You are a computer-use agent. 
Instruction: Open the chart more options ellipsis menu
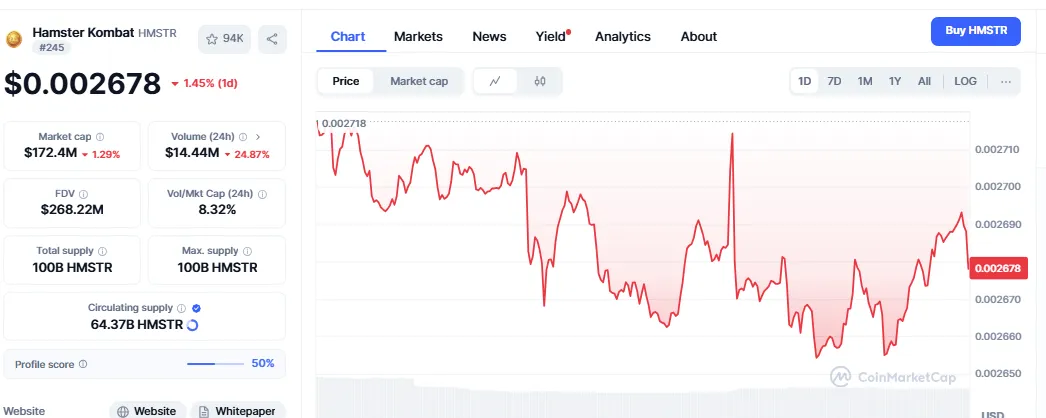1005,81
